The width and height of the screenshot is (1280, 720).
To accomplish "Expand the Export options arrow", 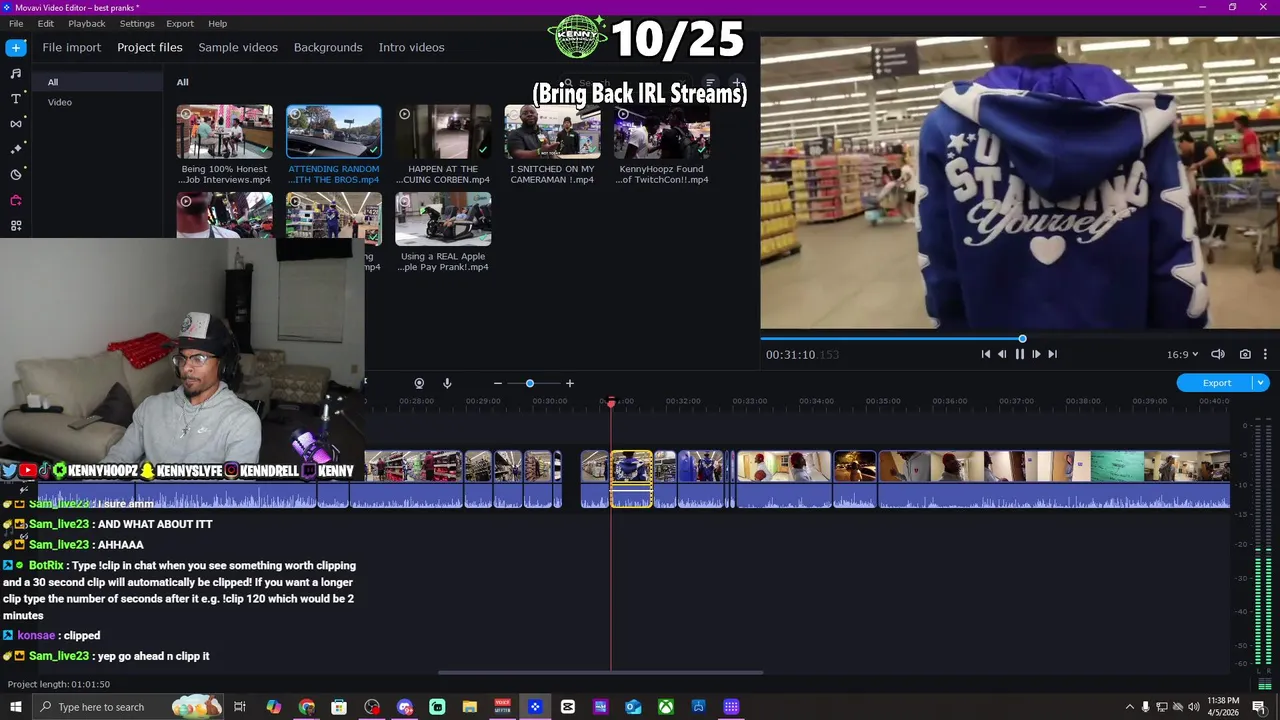I will [1261, 383].
